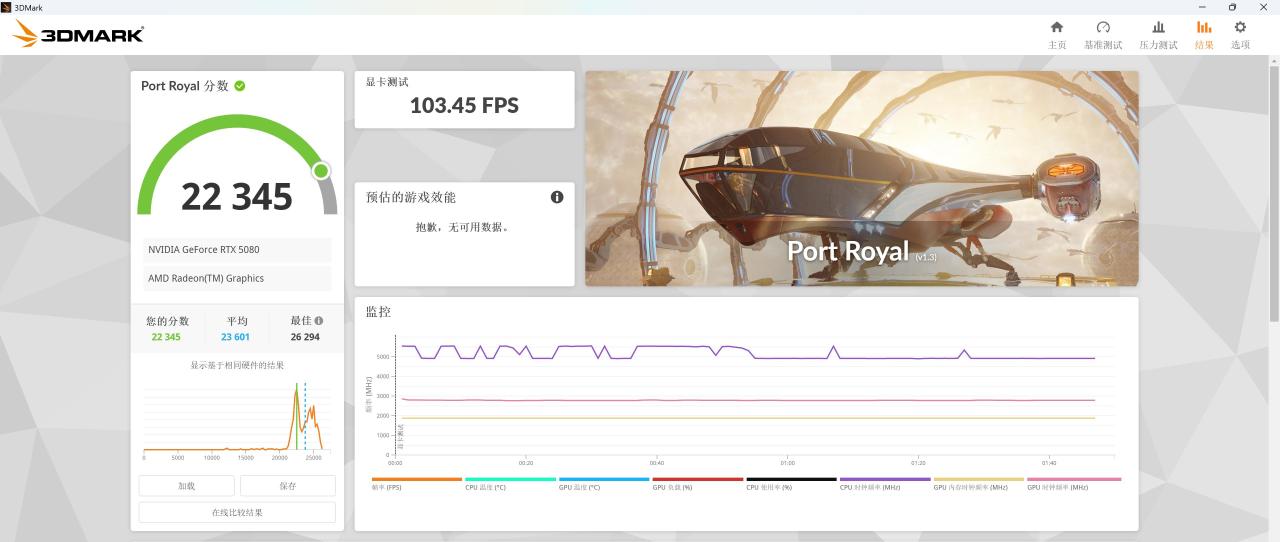Click the 保存 (Save) button
Viewport: 1280px width, 542px height.
point(288,486)
